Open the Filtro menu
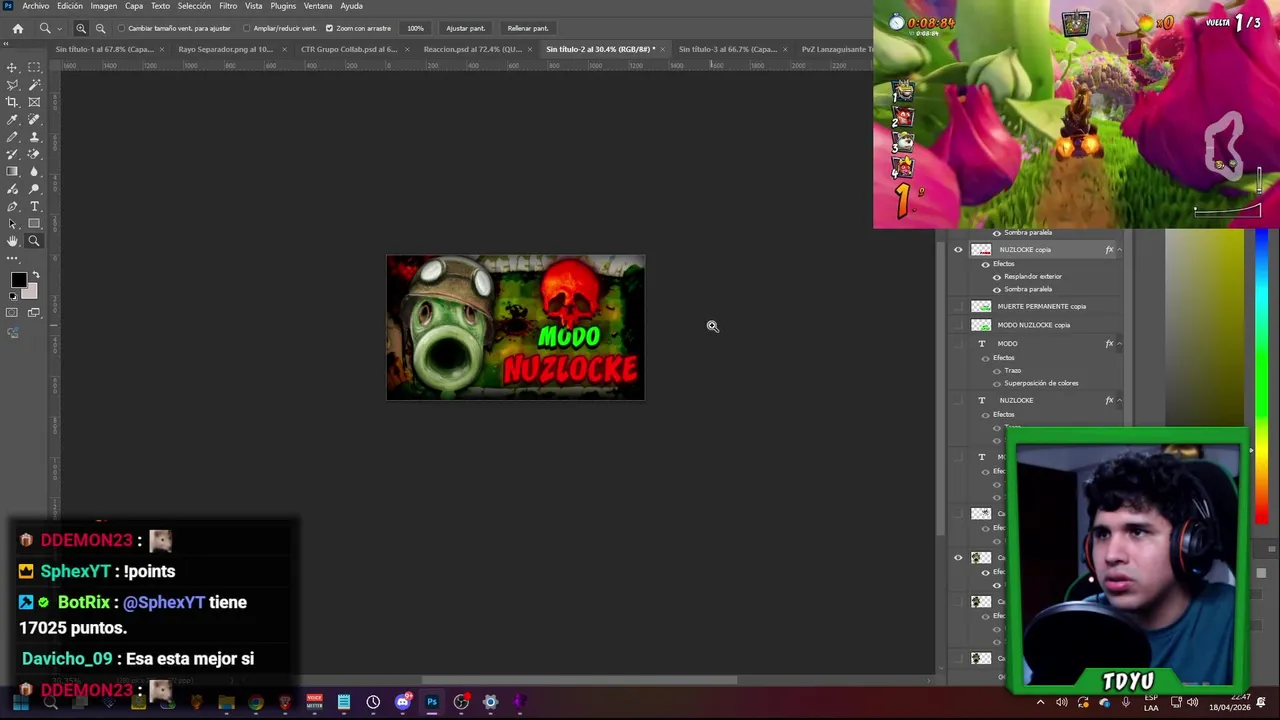Viewport: 1280px width, 720px height. click(228, 6)
